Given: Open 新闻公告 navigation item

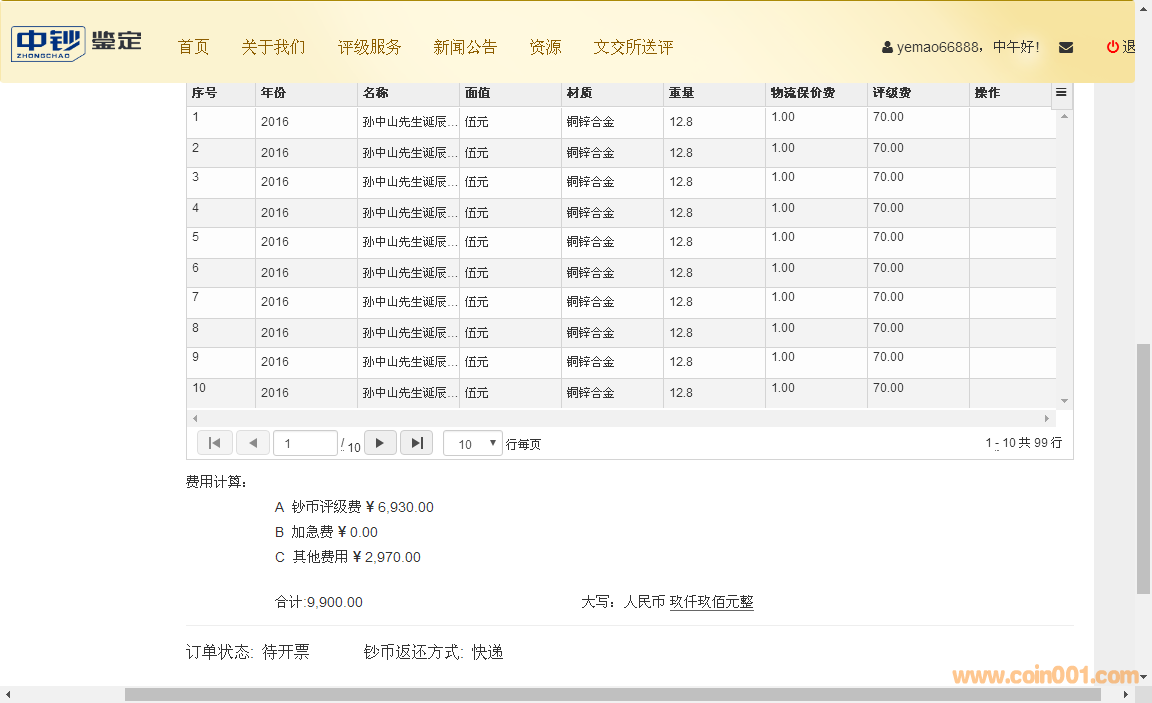Looking at the screenshot, I should pyautogui.click(x=465, y=47).
